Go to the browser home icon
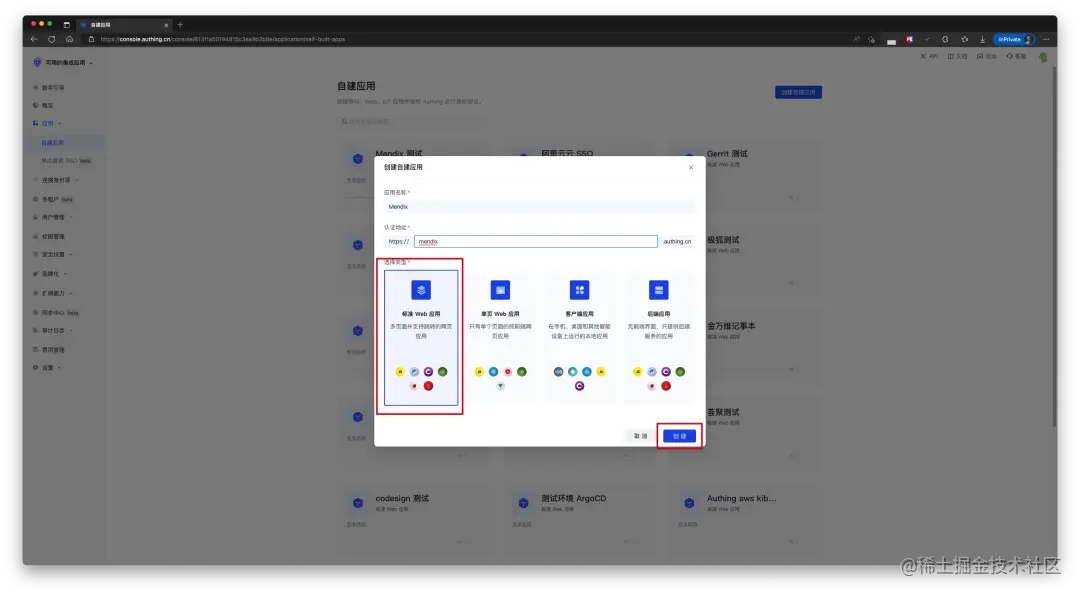The image size is (1080, 595). [70, 39]
